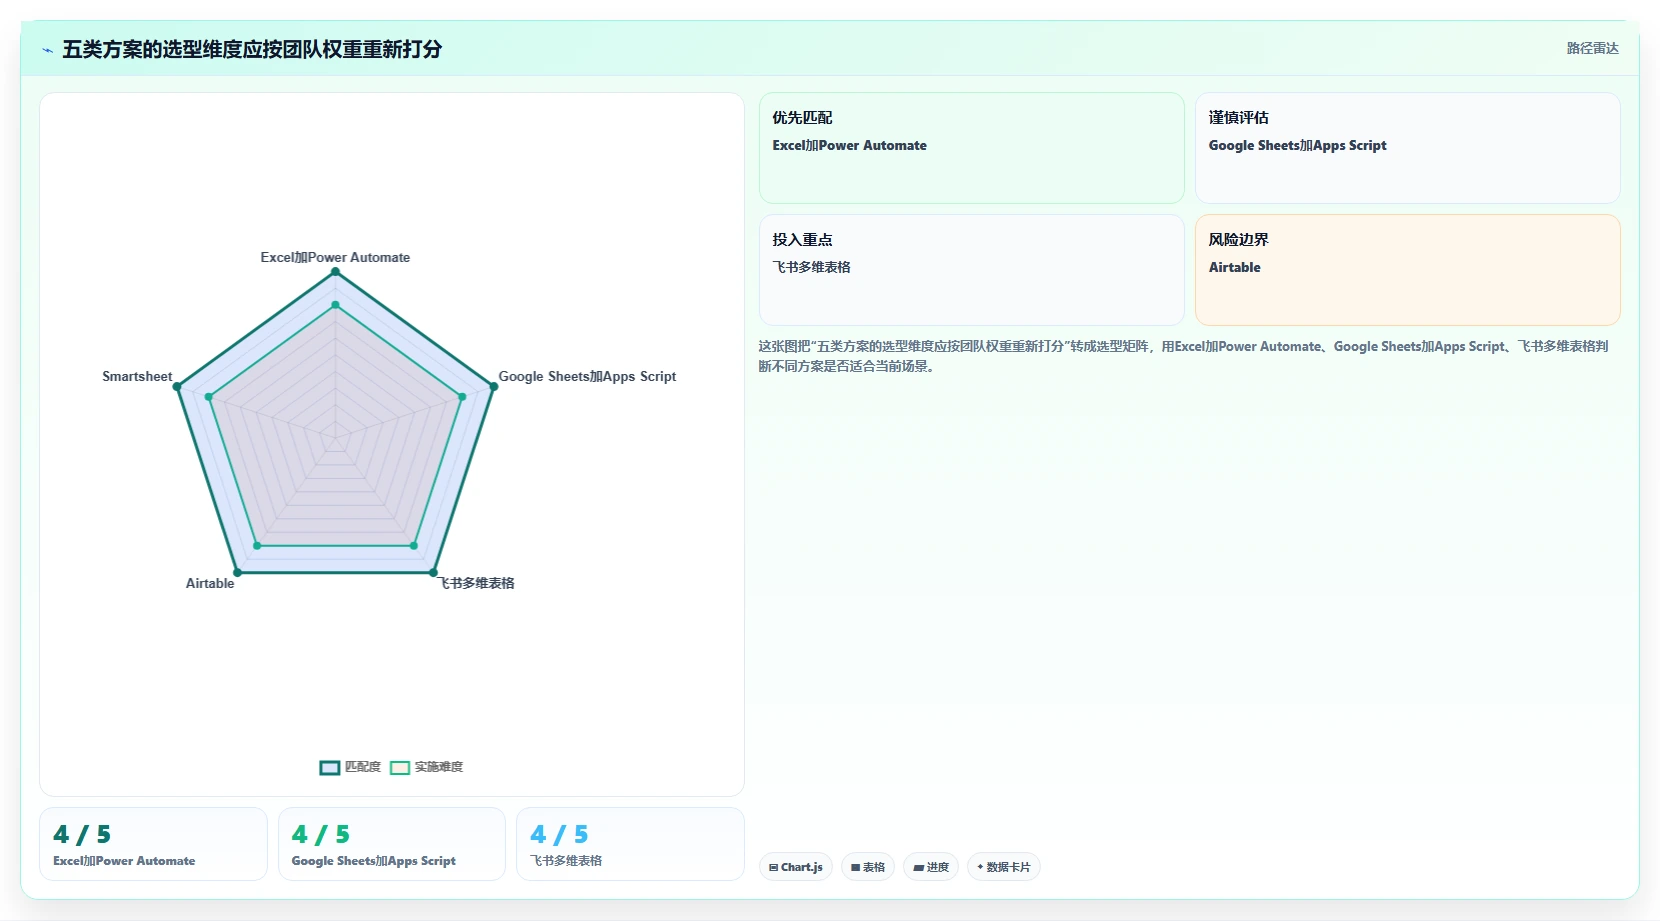
Task: Click the Airtable text in 风险边界 card
Action: (x=1234, y=267)
